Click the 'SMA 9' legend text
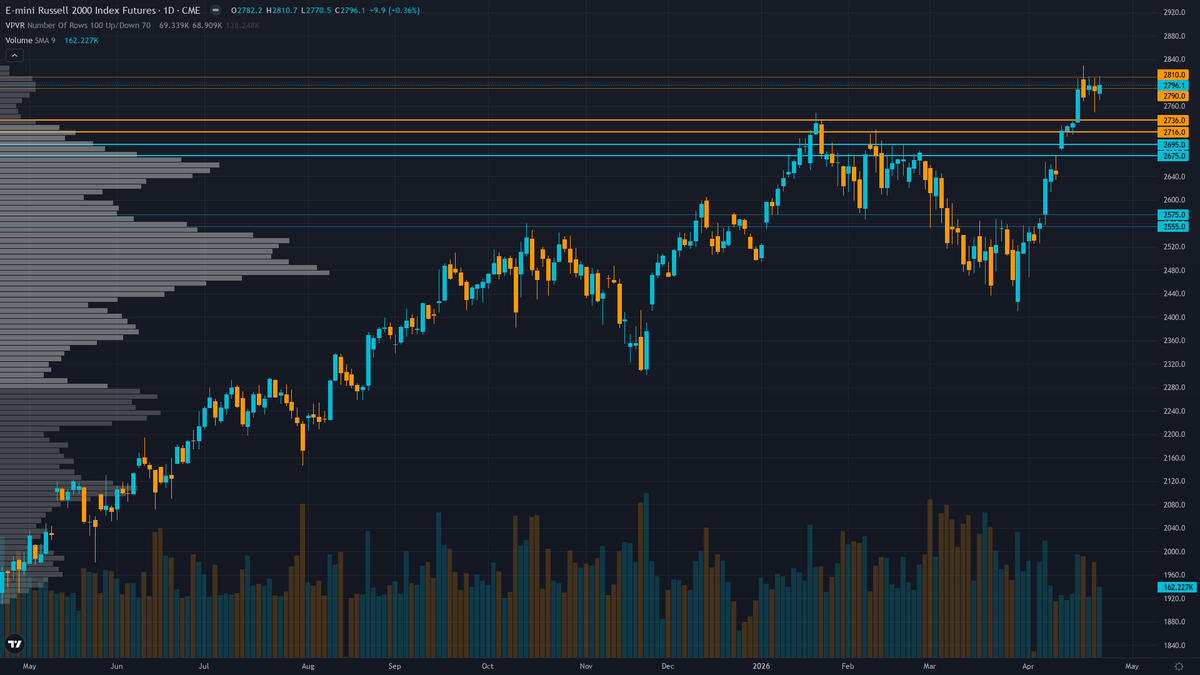This screenshot has height=675, width=1200. tap(46, 40)
